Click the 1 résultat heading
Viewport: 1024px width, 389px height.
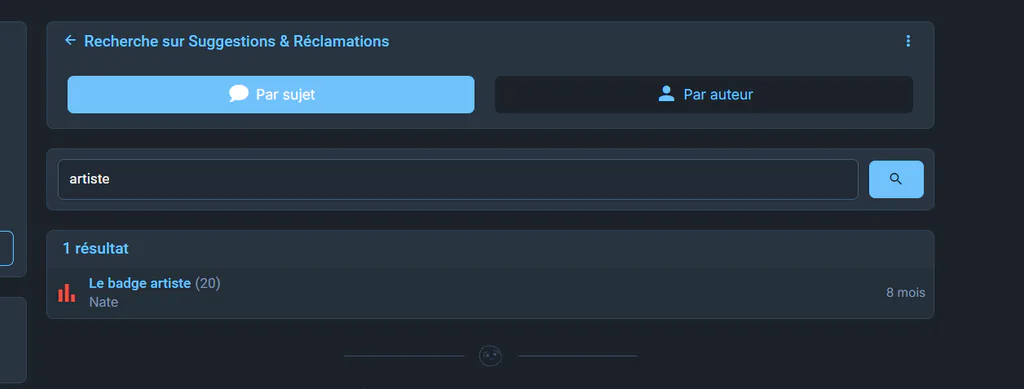(95, 249)
